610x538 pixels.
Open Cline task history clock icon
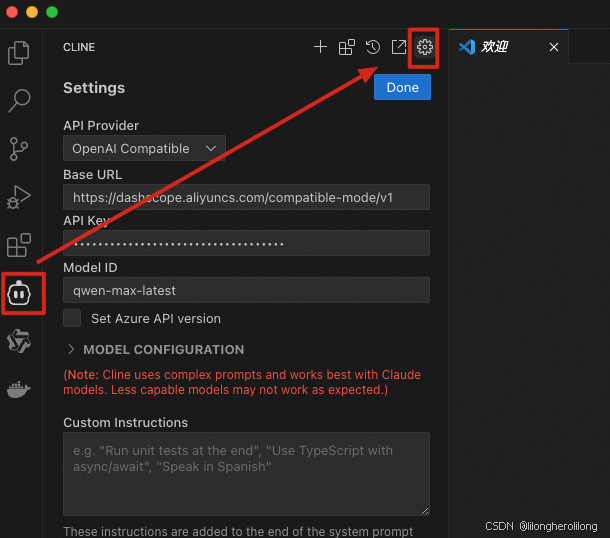[373, 47]
